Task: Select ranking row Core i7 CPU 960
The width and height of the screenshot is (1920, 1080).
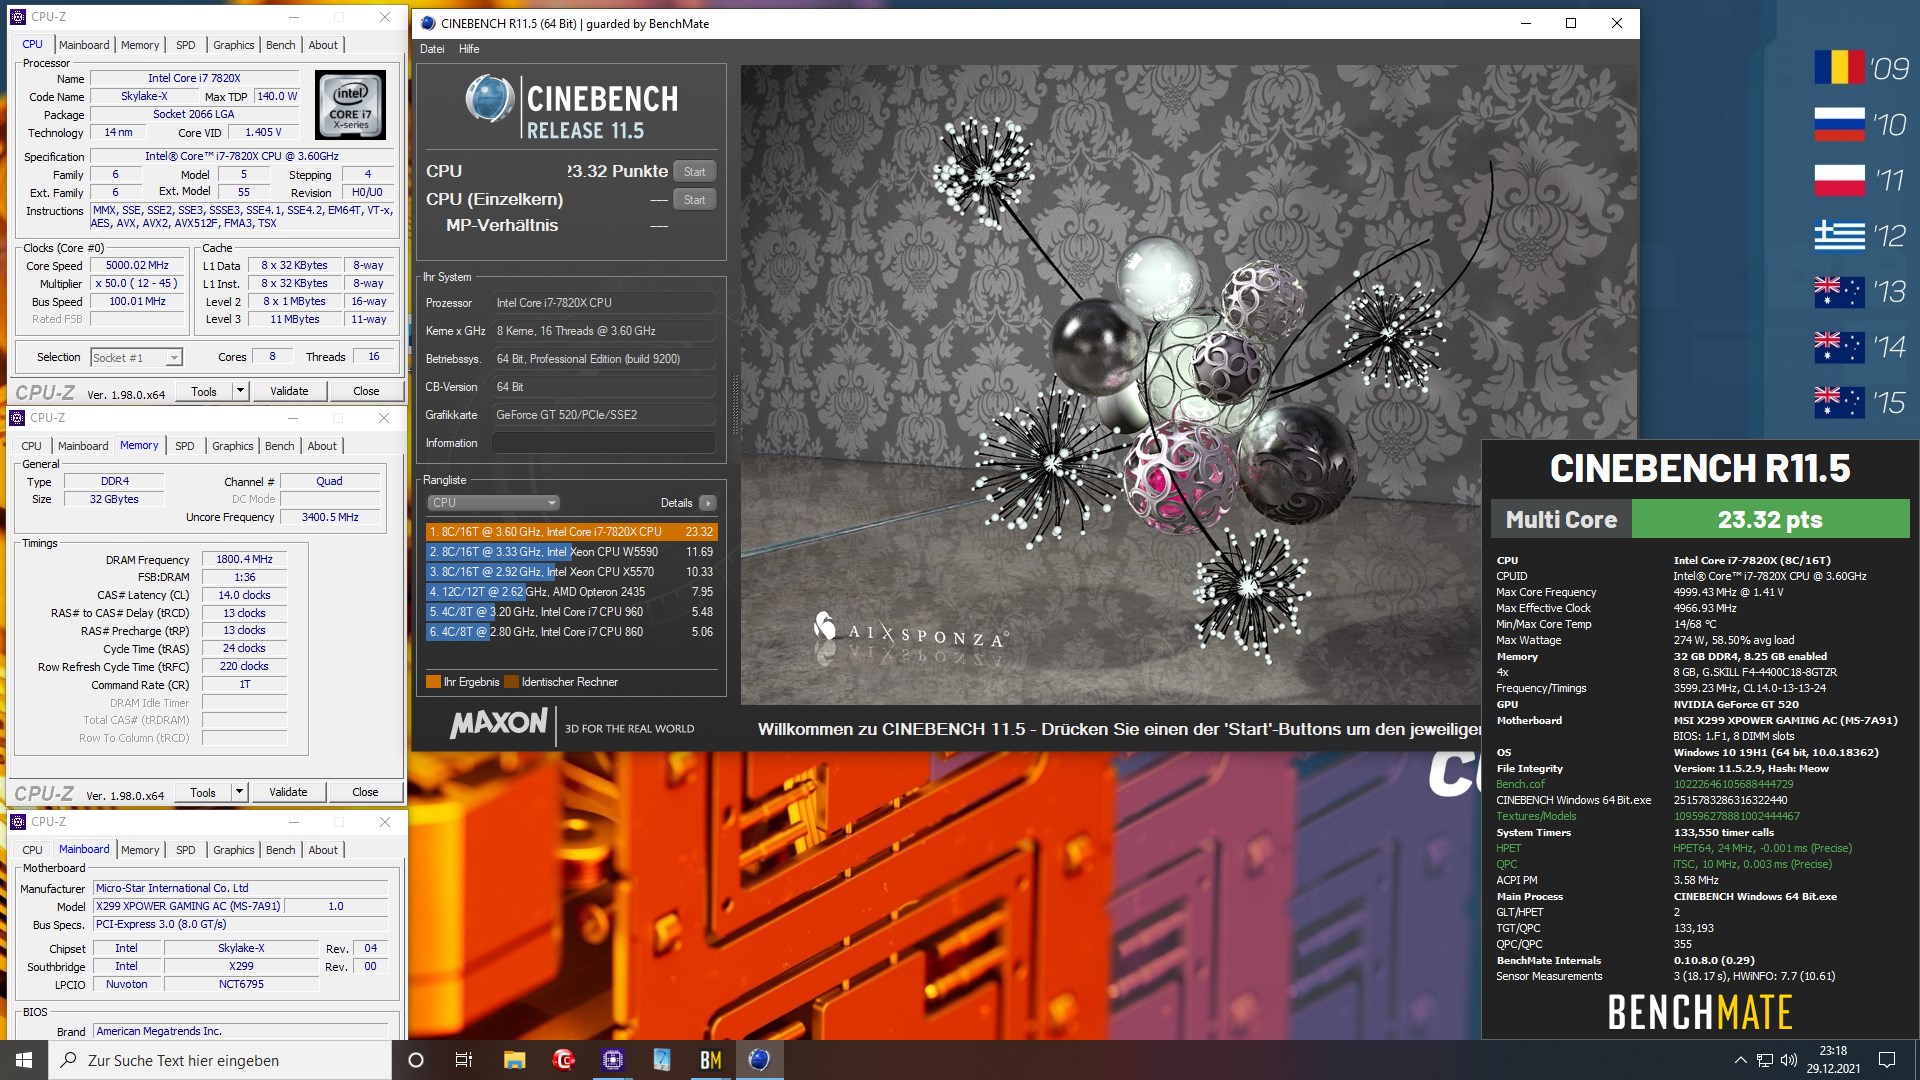Action: 572,612
